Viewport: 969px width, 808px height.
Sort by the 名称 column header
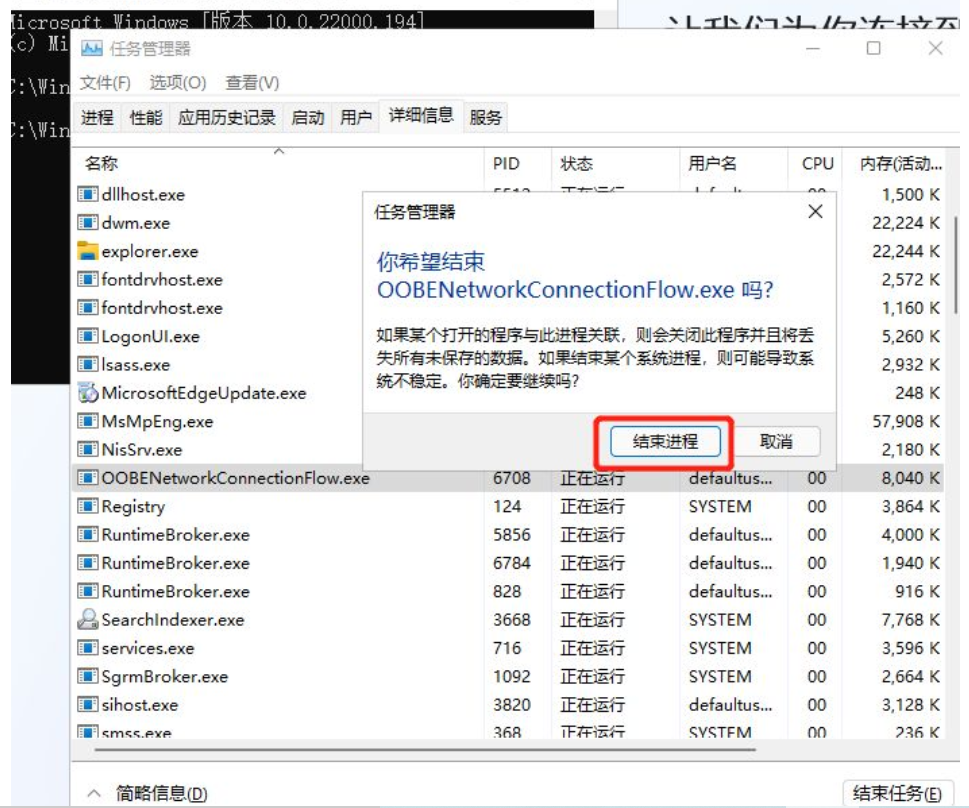pos(101,163)
